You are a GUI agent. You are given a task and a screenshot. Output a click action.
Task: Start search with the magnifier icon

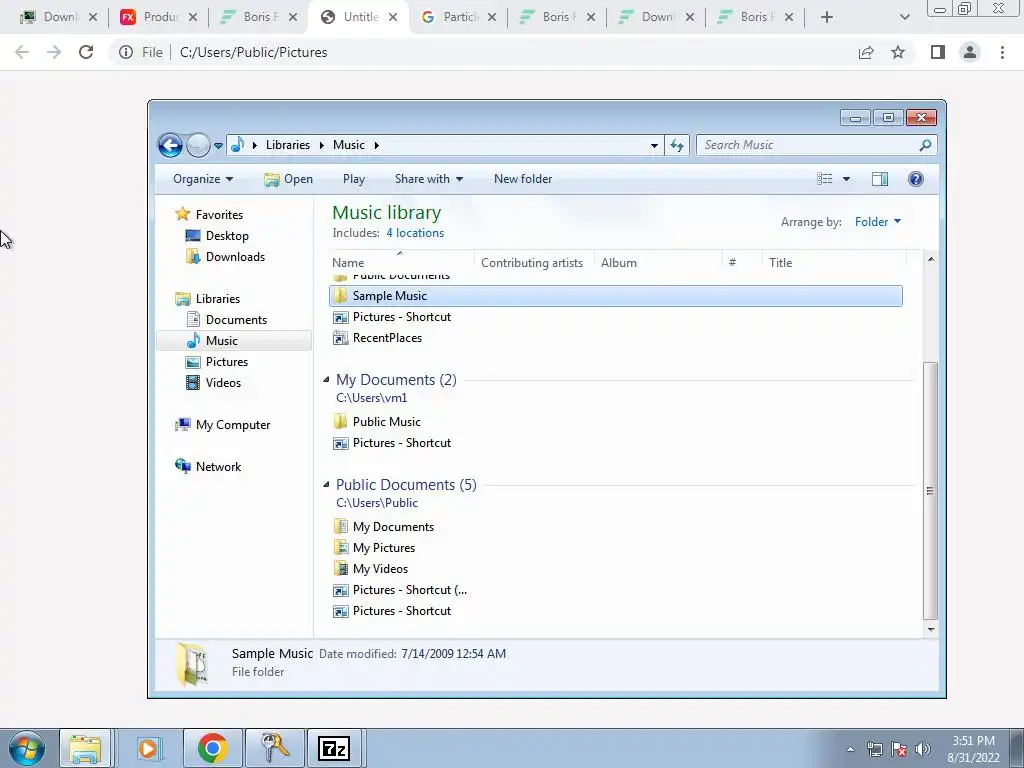925,145
